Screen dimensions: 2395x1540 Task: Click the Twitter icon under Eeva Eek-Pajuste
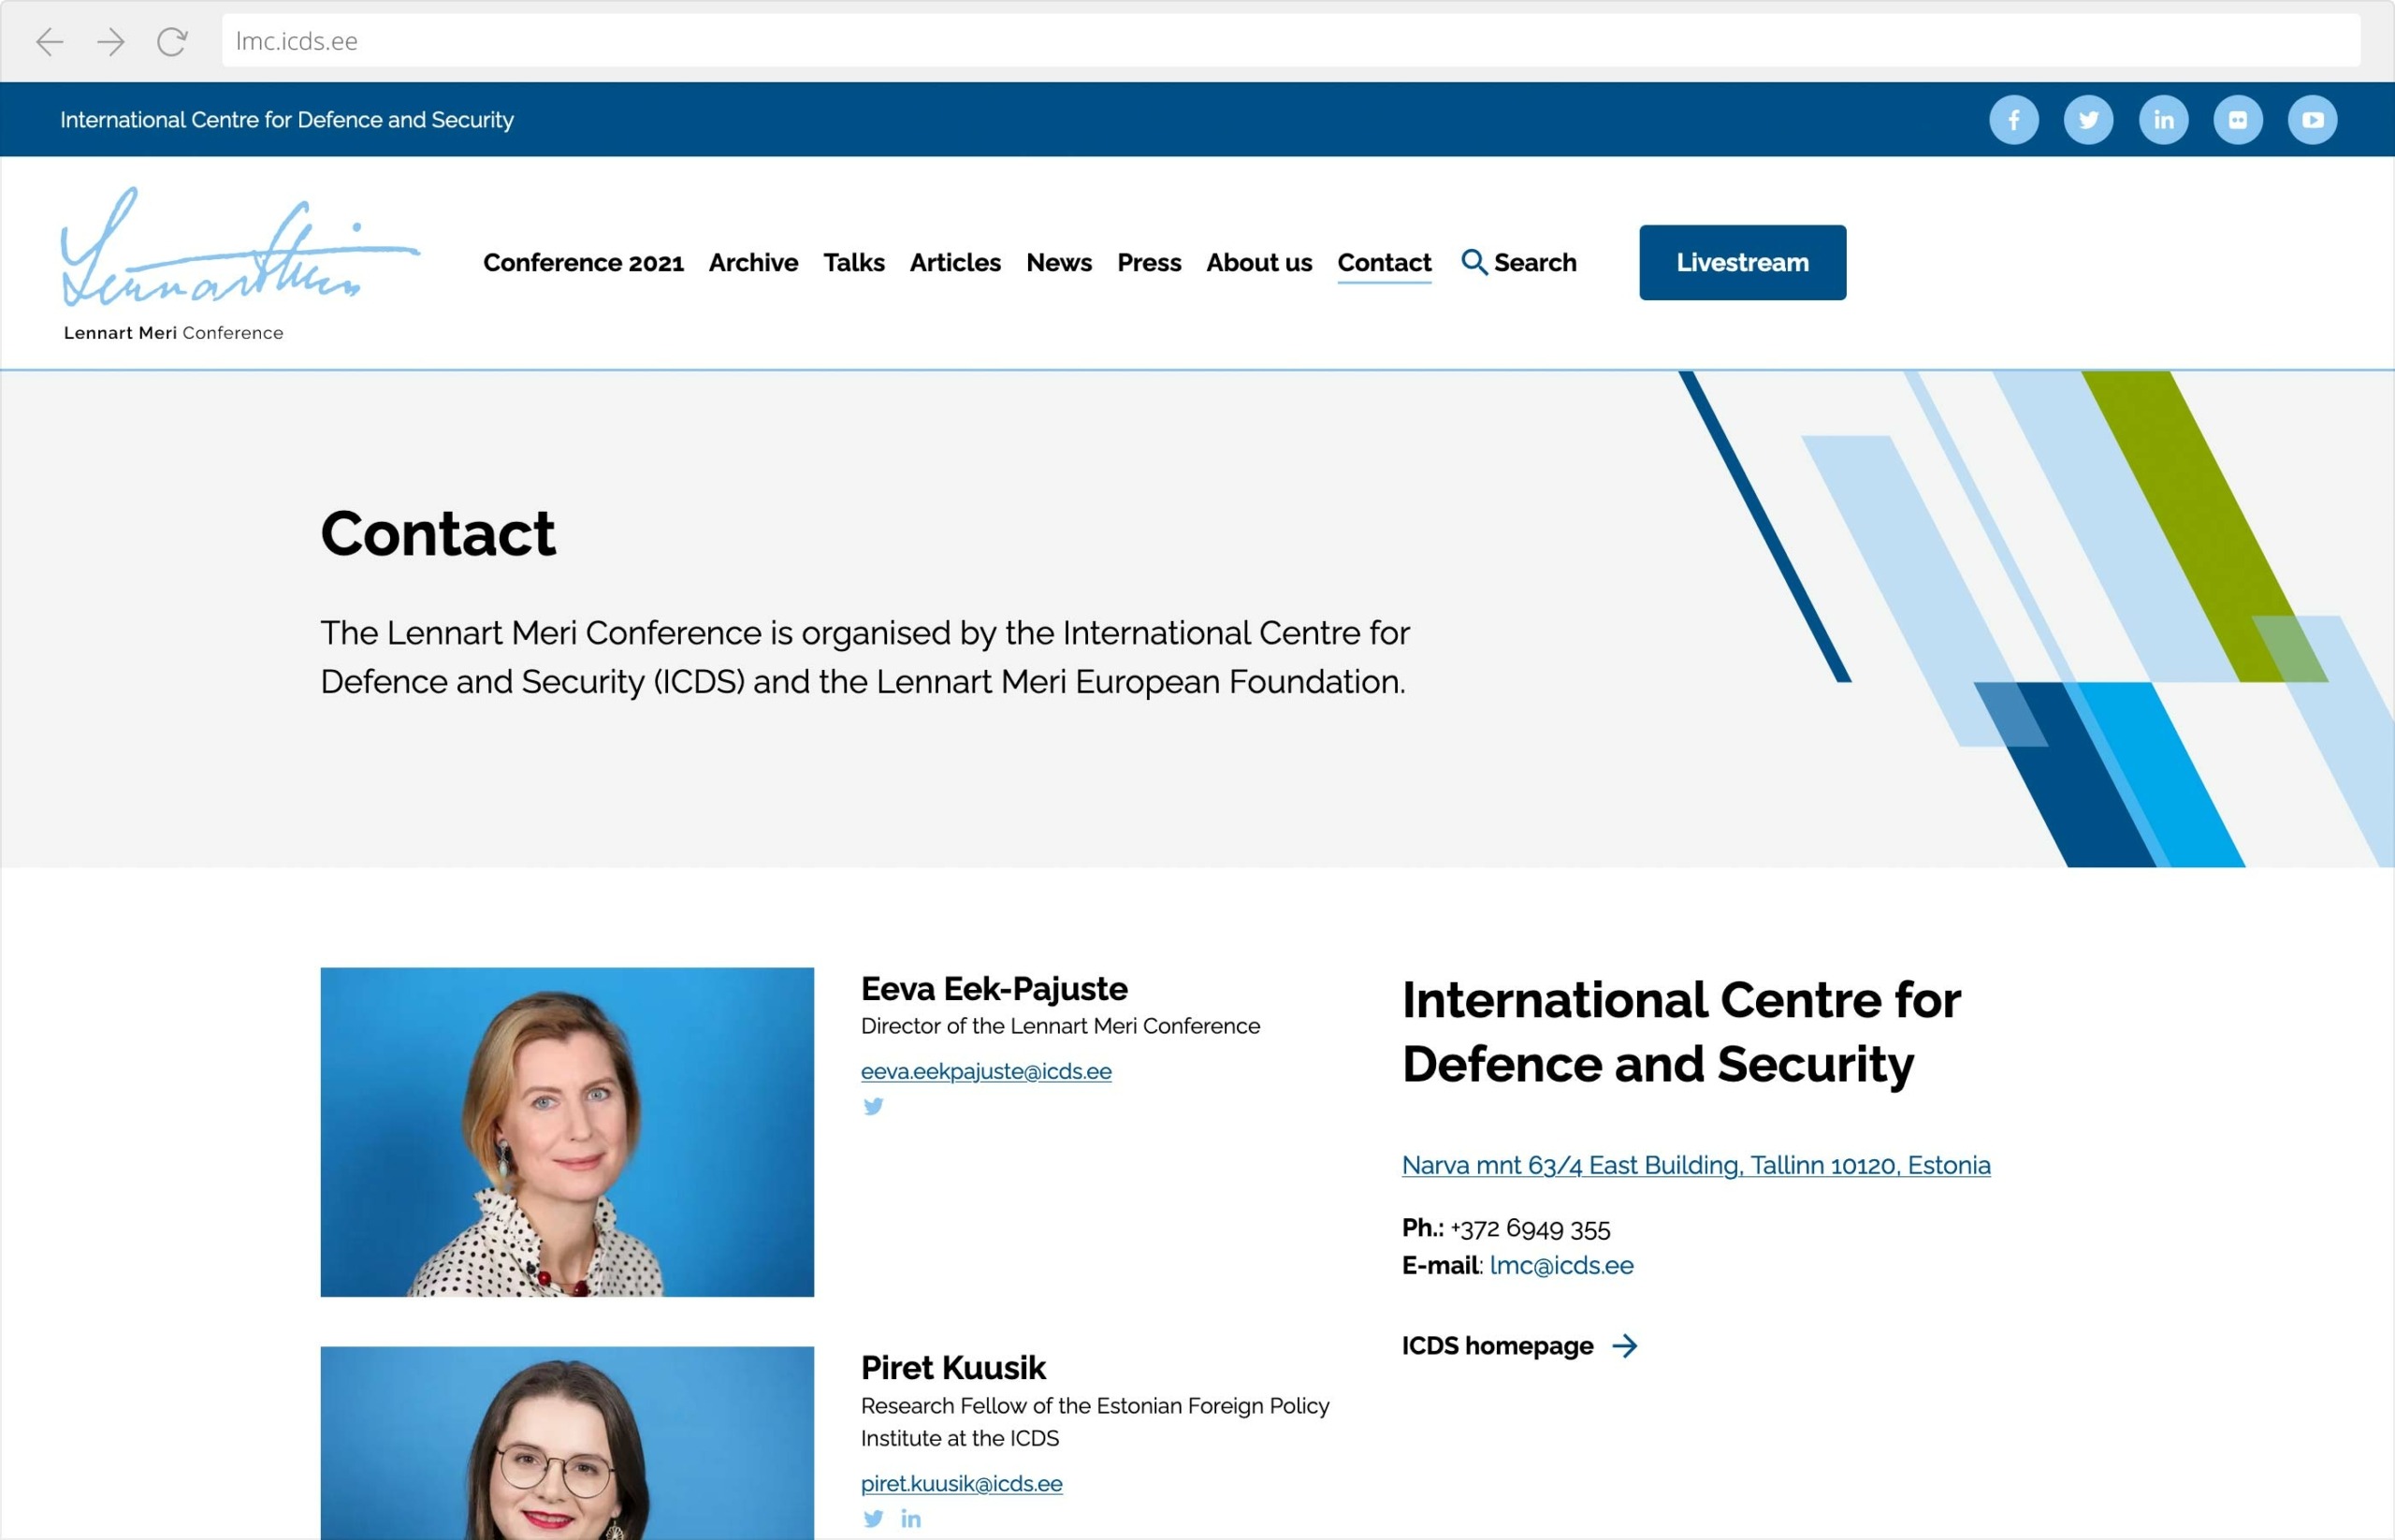(873, 1106)
